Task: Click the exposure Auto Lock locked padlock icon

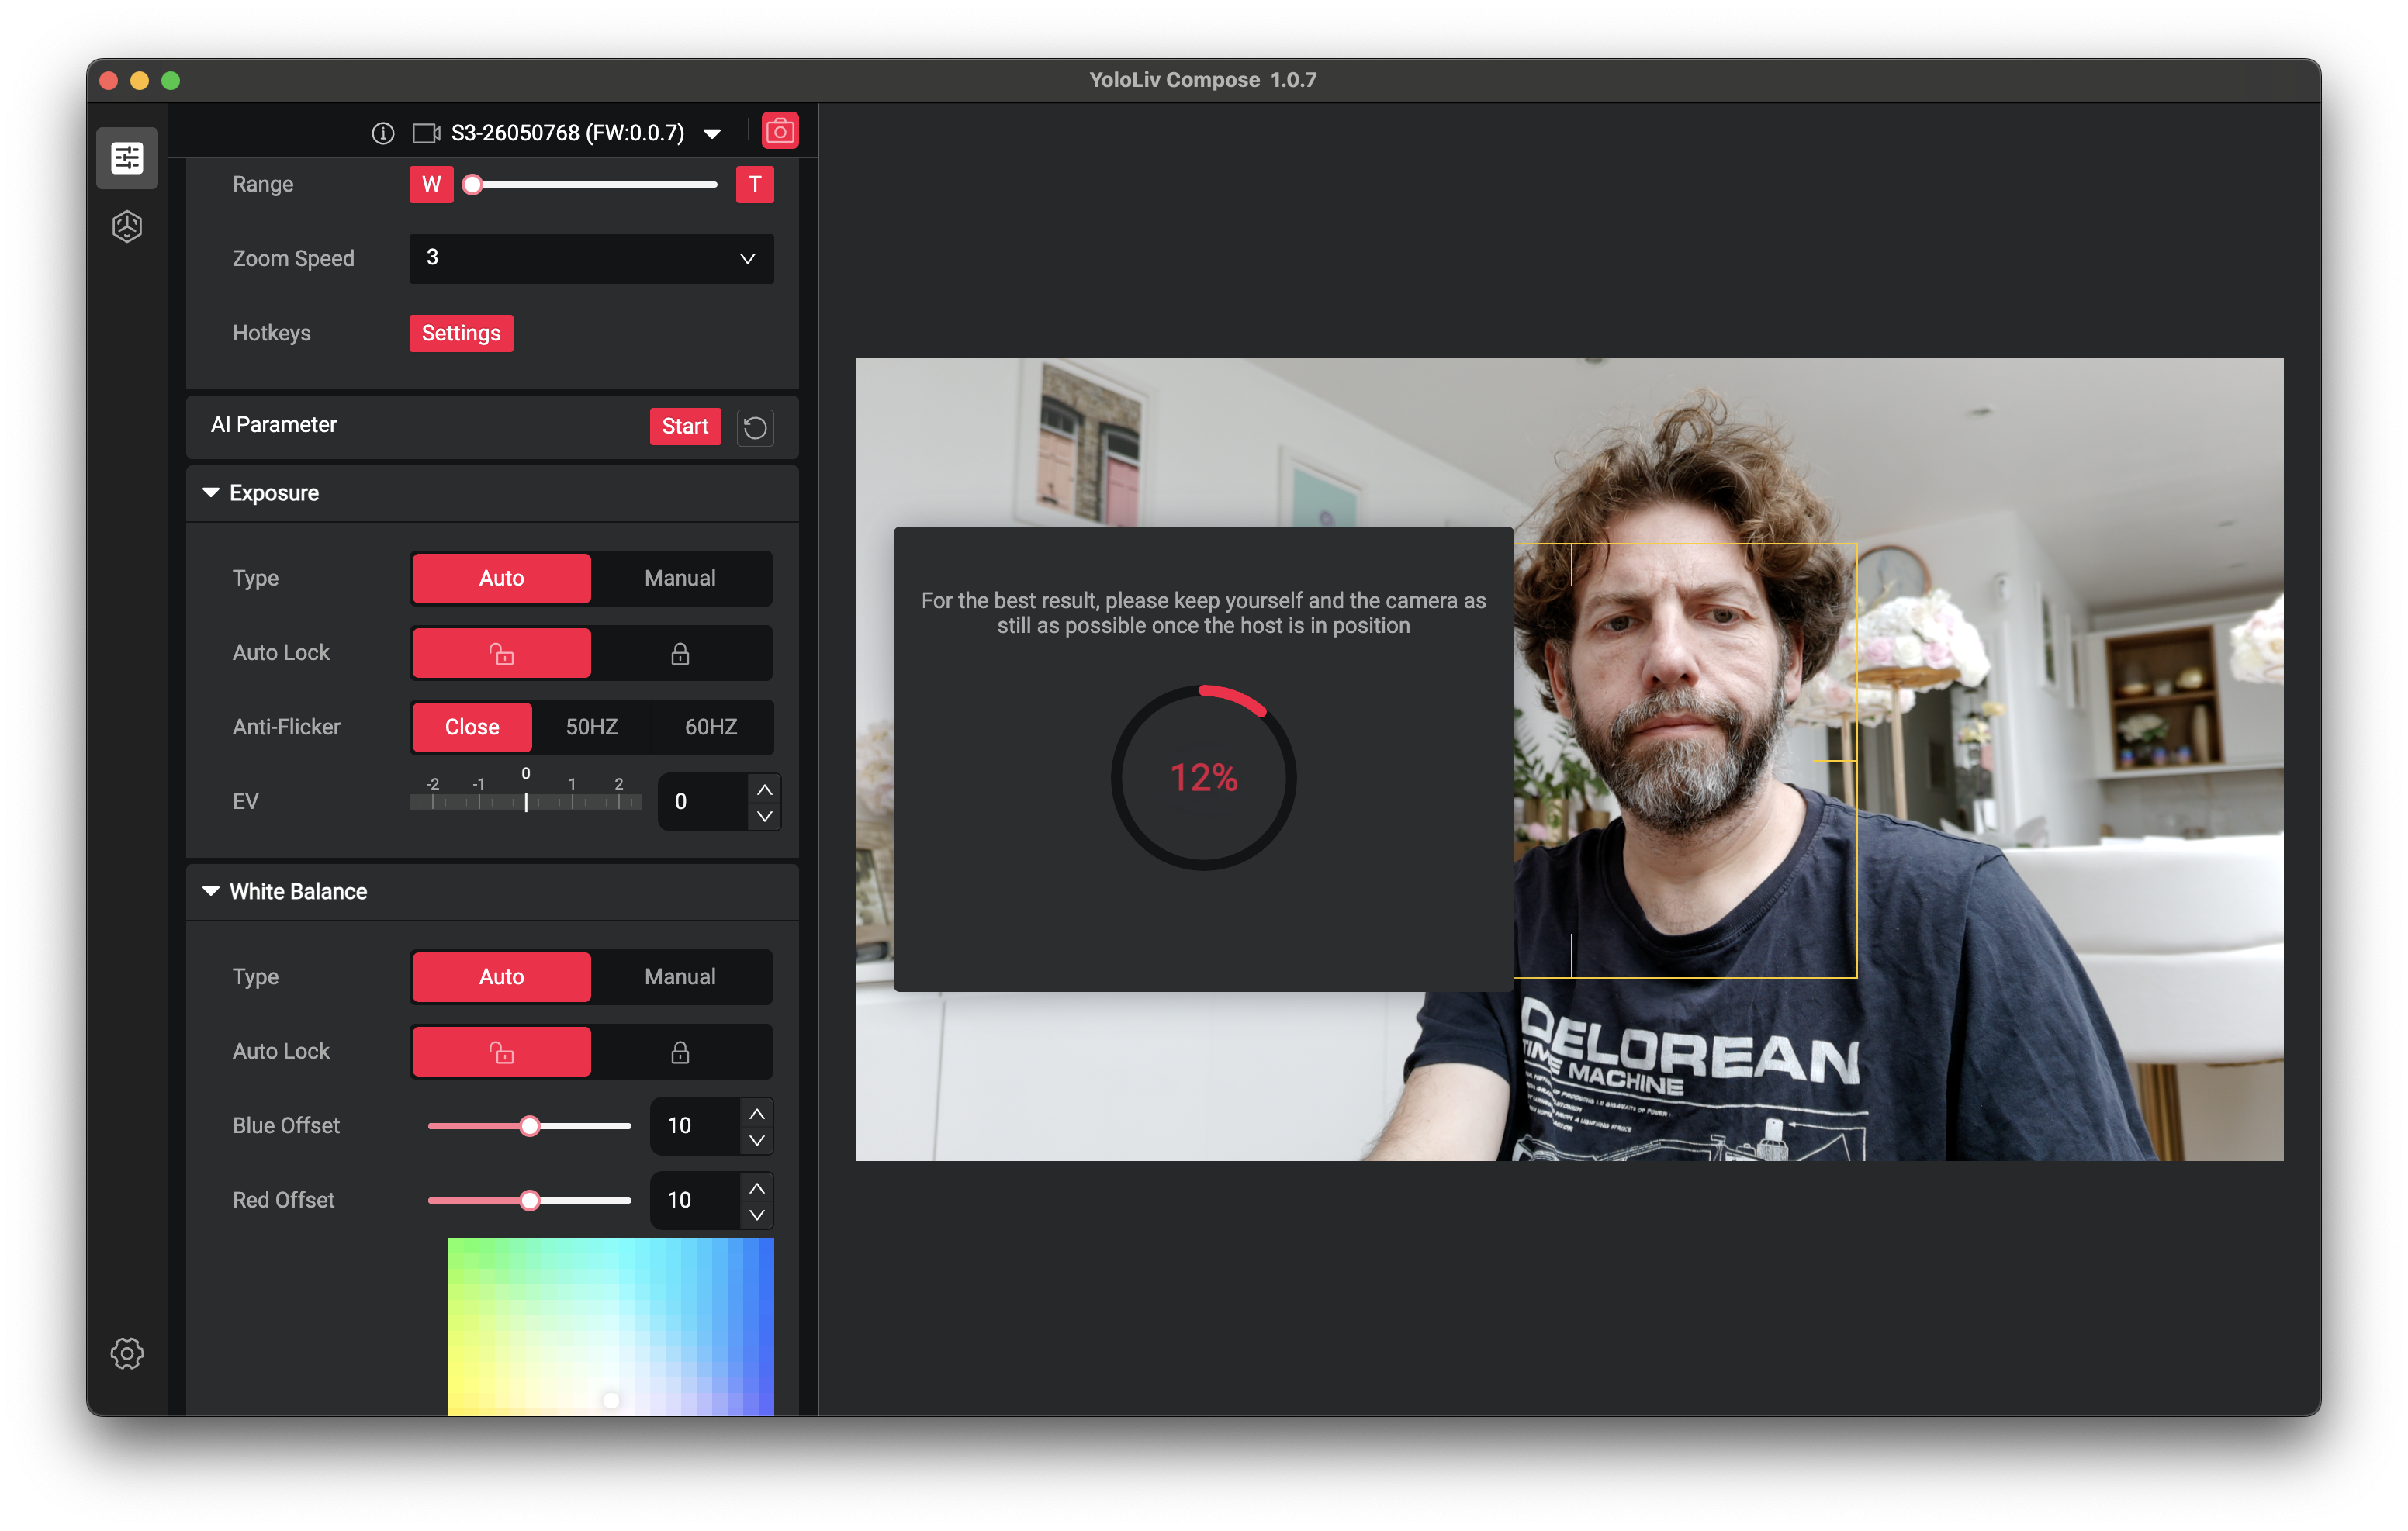Action: coord(680,653)
